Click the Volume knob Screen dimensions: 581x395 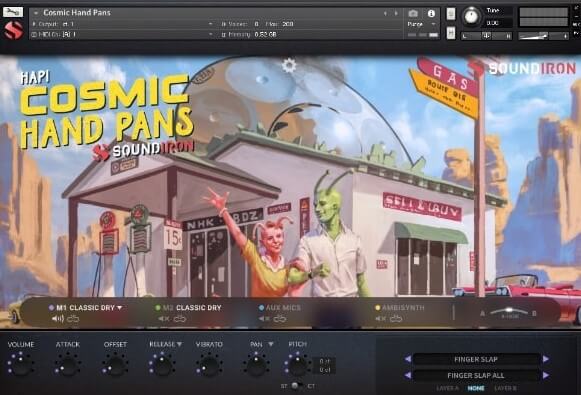tap(21, 365)
